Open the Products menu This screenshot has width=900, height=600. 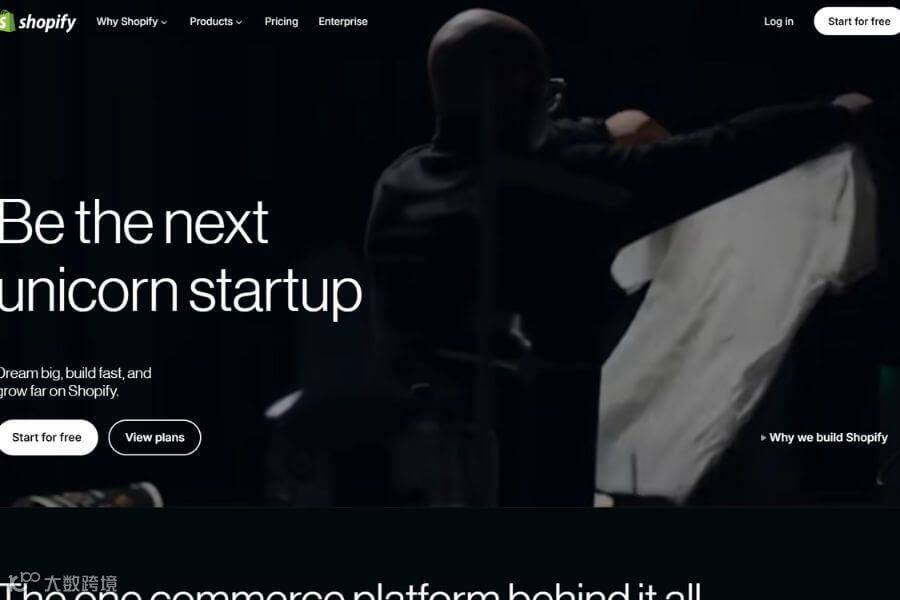coord(216,21)
